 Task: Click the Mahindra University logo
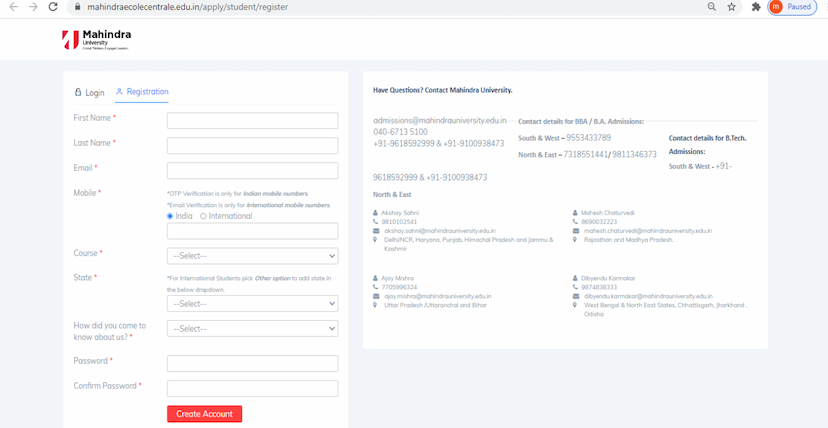[96, 40]
